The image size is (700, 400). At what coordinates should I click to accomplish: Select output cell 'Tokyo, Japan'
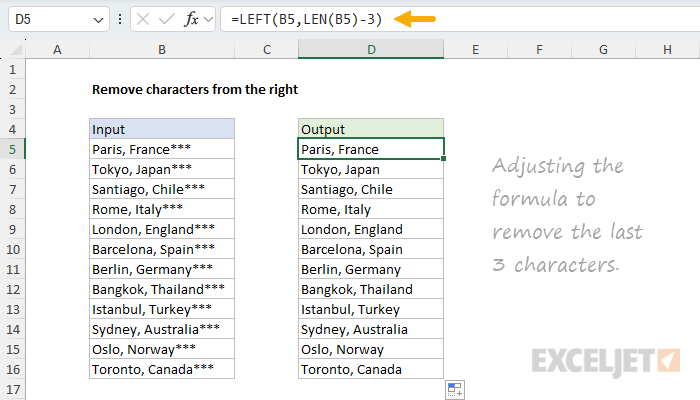tap(371, 169)
